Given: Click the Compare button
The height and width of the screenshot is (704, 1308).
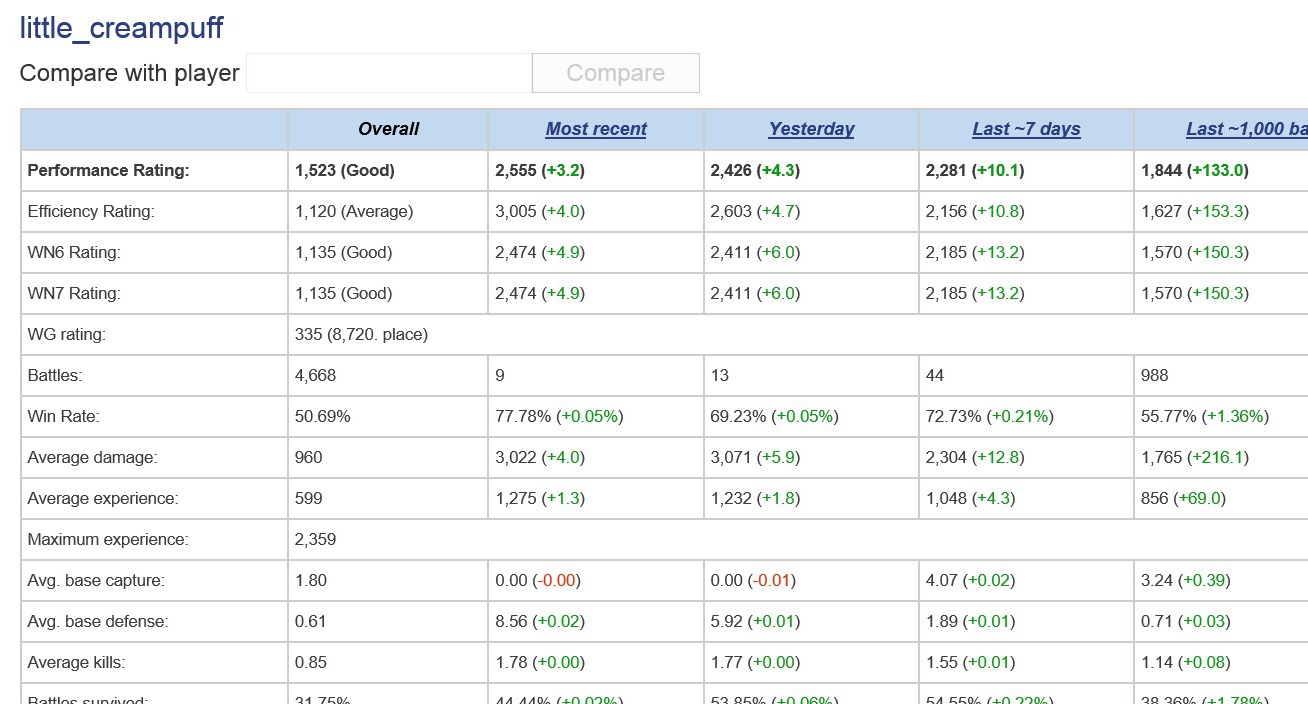Looking at the screenshot, I should pyautogui.click(x=615, y=73).
